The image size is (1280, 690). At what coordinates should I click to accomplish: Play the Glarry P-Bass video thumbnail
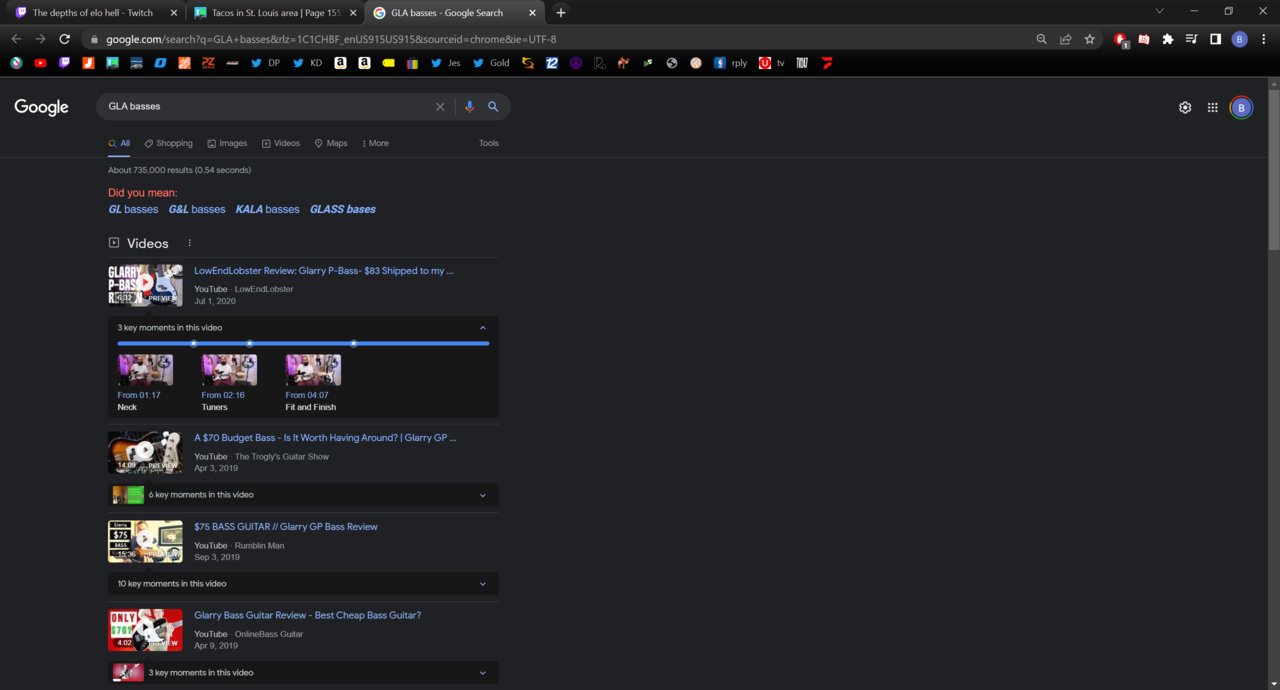click(145, 284)
